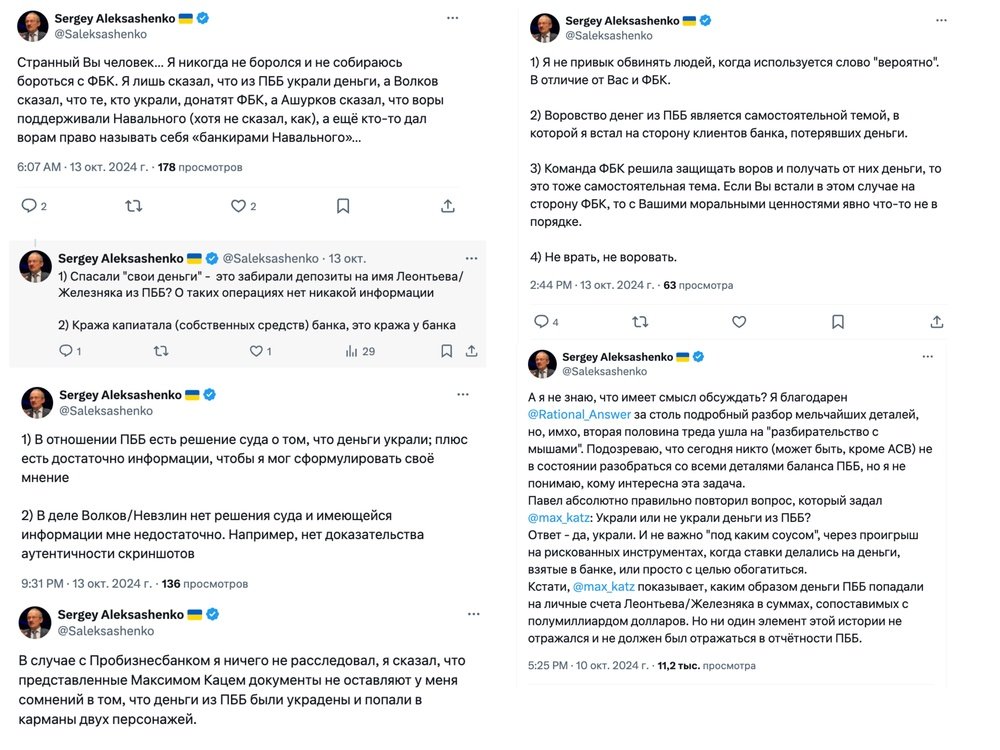Retweet the "Странный Вы человек" tweet

pyautogui.click(x=133, y=206)
